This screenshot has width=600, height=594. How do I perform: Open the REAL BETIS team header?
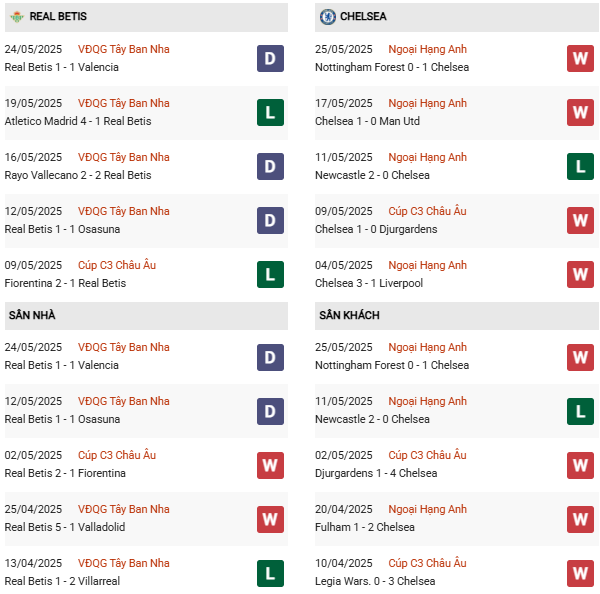[x=57, y=16]
